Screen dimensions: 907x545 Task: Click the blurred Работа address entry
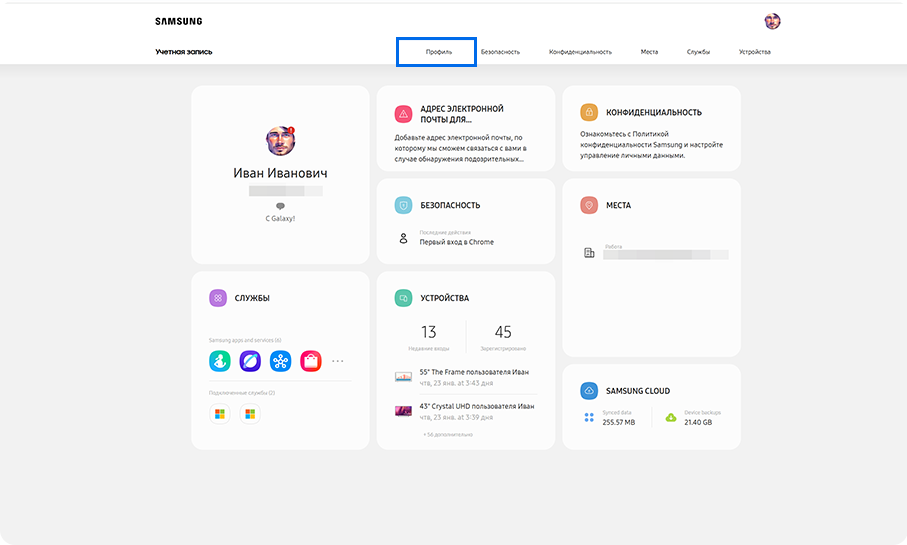[x=665, y=255]
